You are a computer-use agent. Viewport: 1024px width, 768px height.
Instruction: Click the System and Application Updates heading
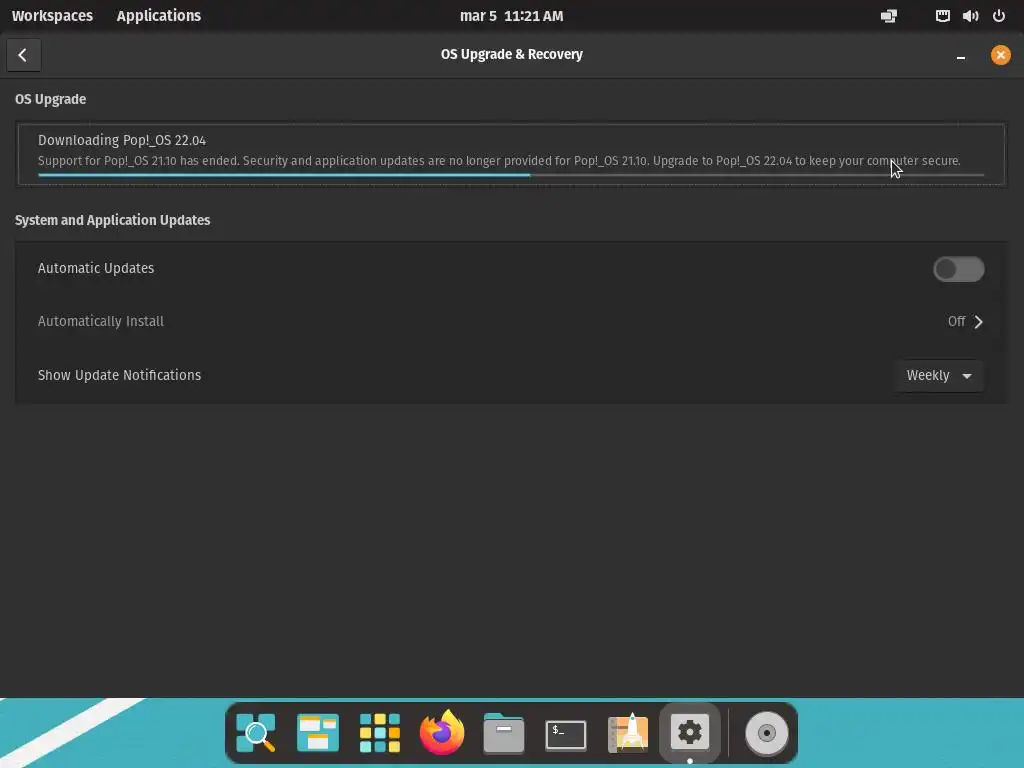pyautogui.click(x=112, y=220)
